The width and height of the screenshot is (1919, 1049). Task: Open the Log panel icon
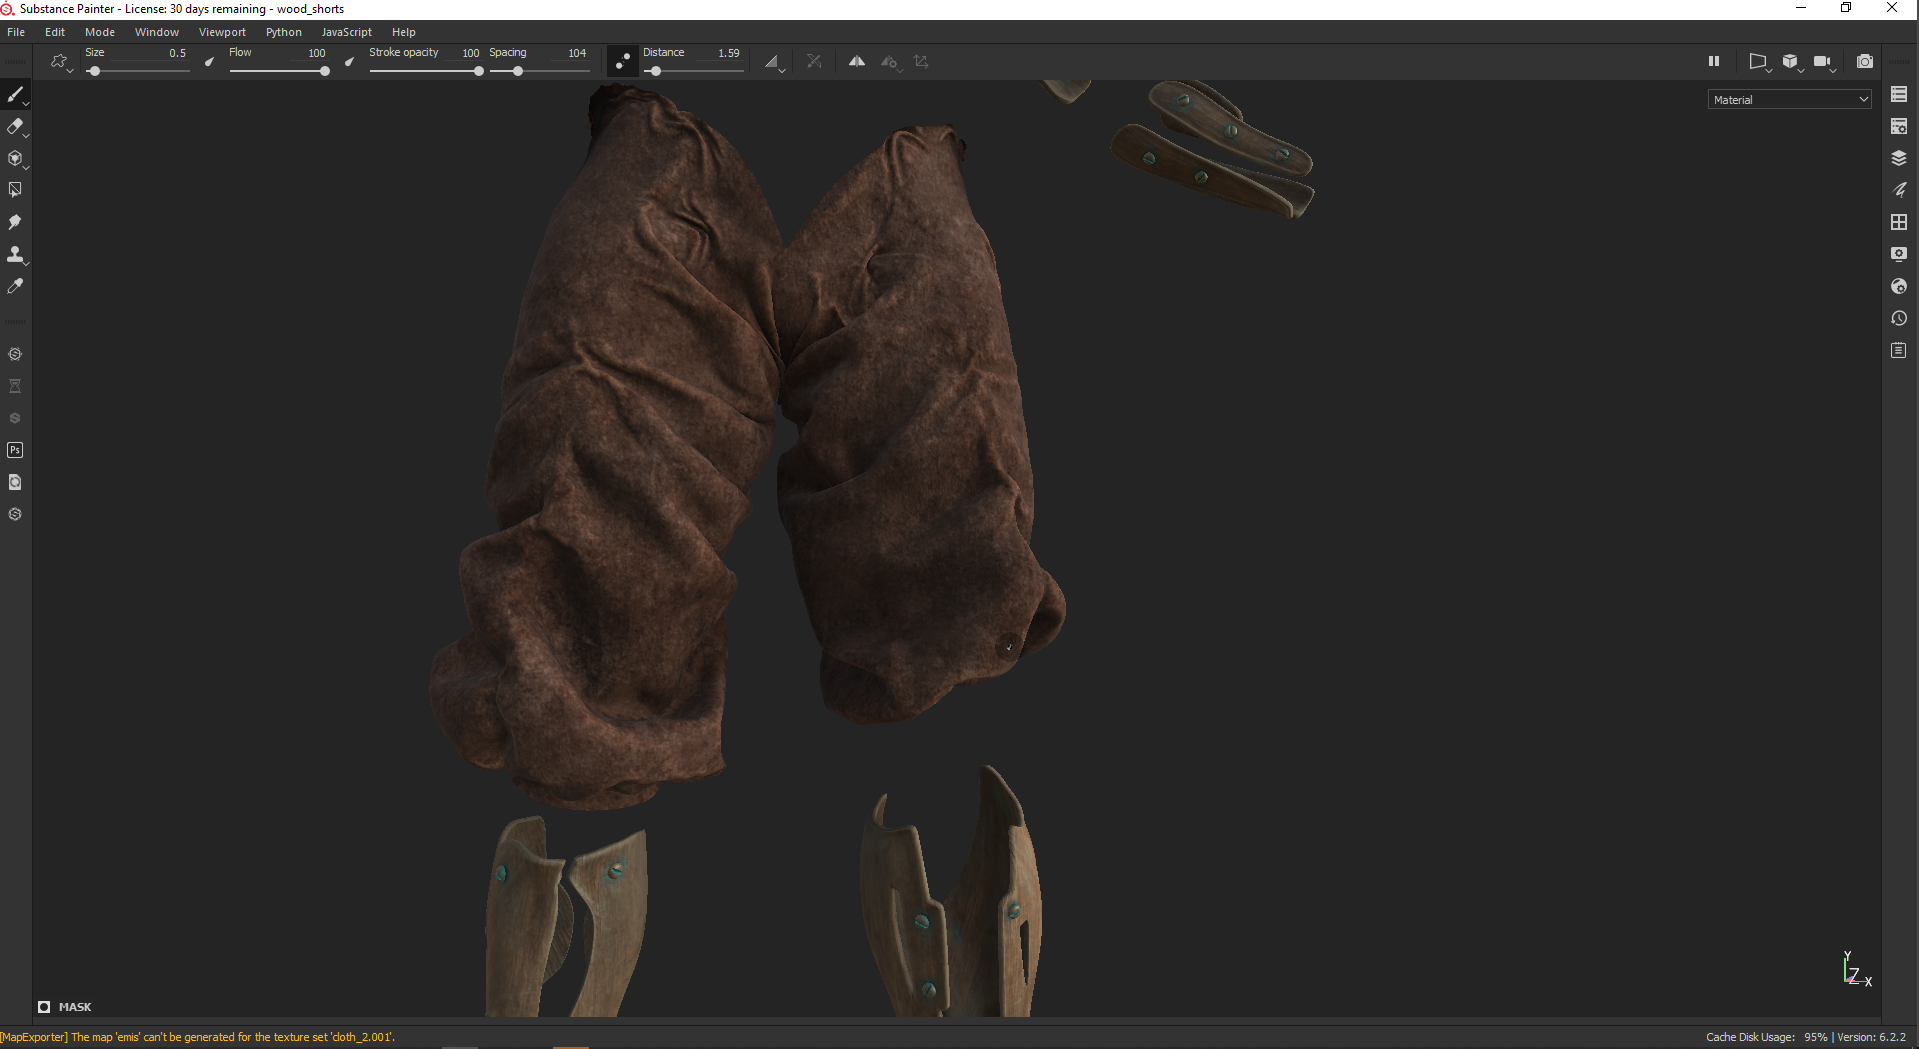coord(1899,350)
